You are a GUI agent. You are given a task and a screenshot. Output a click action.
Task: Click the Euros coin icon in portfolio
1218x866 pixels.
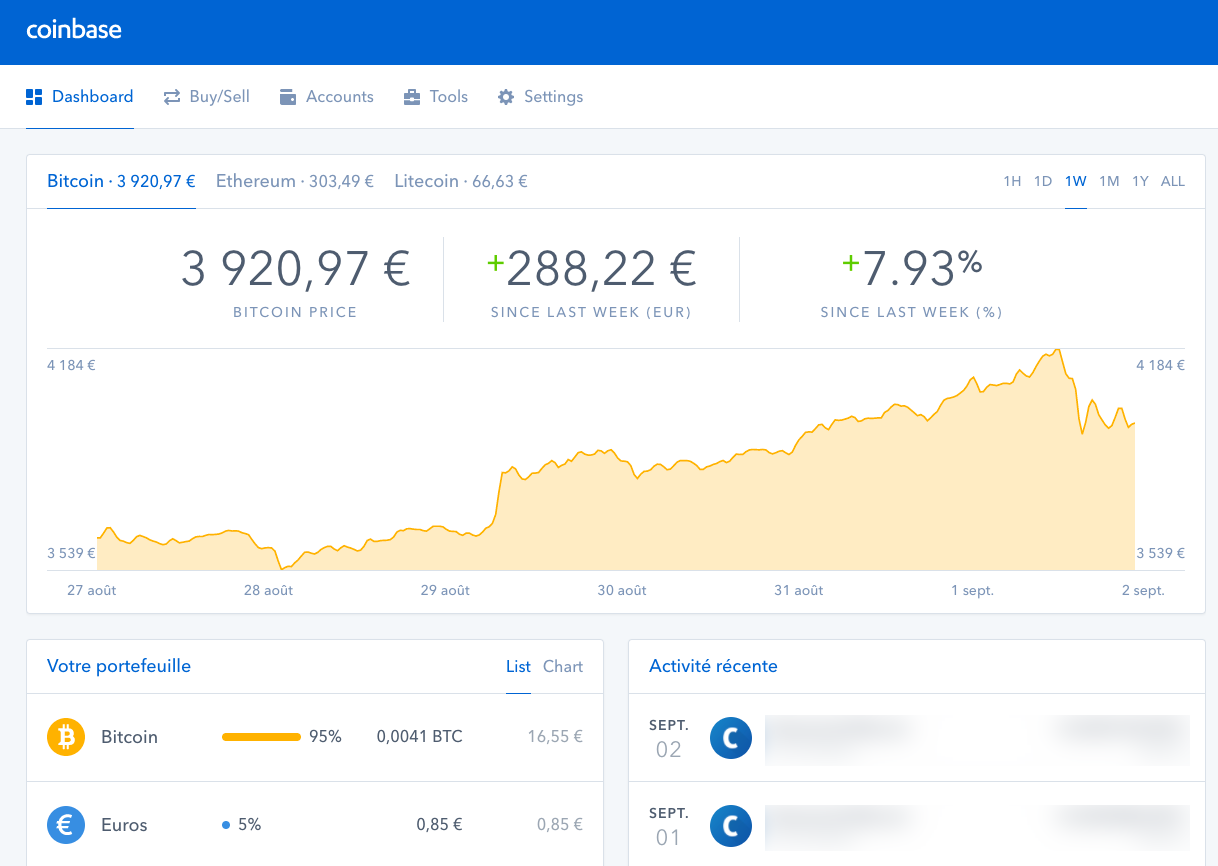[67, 825]
